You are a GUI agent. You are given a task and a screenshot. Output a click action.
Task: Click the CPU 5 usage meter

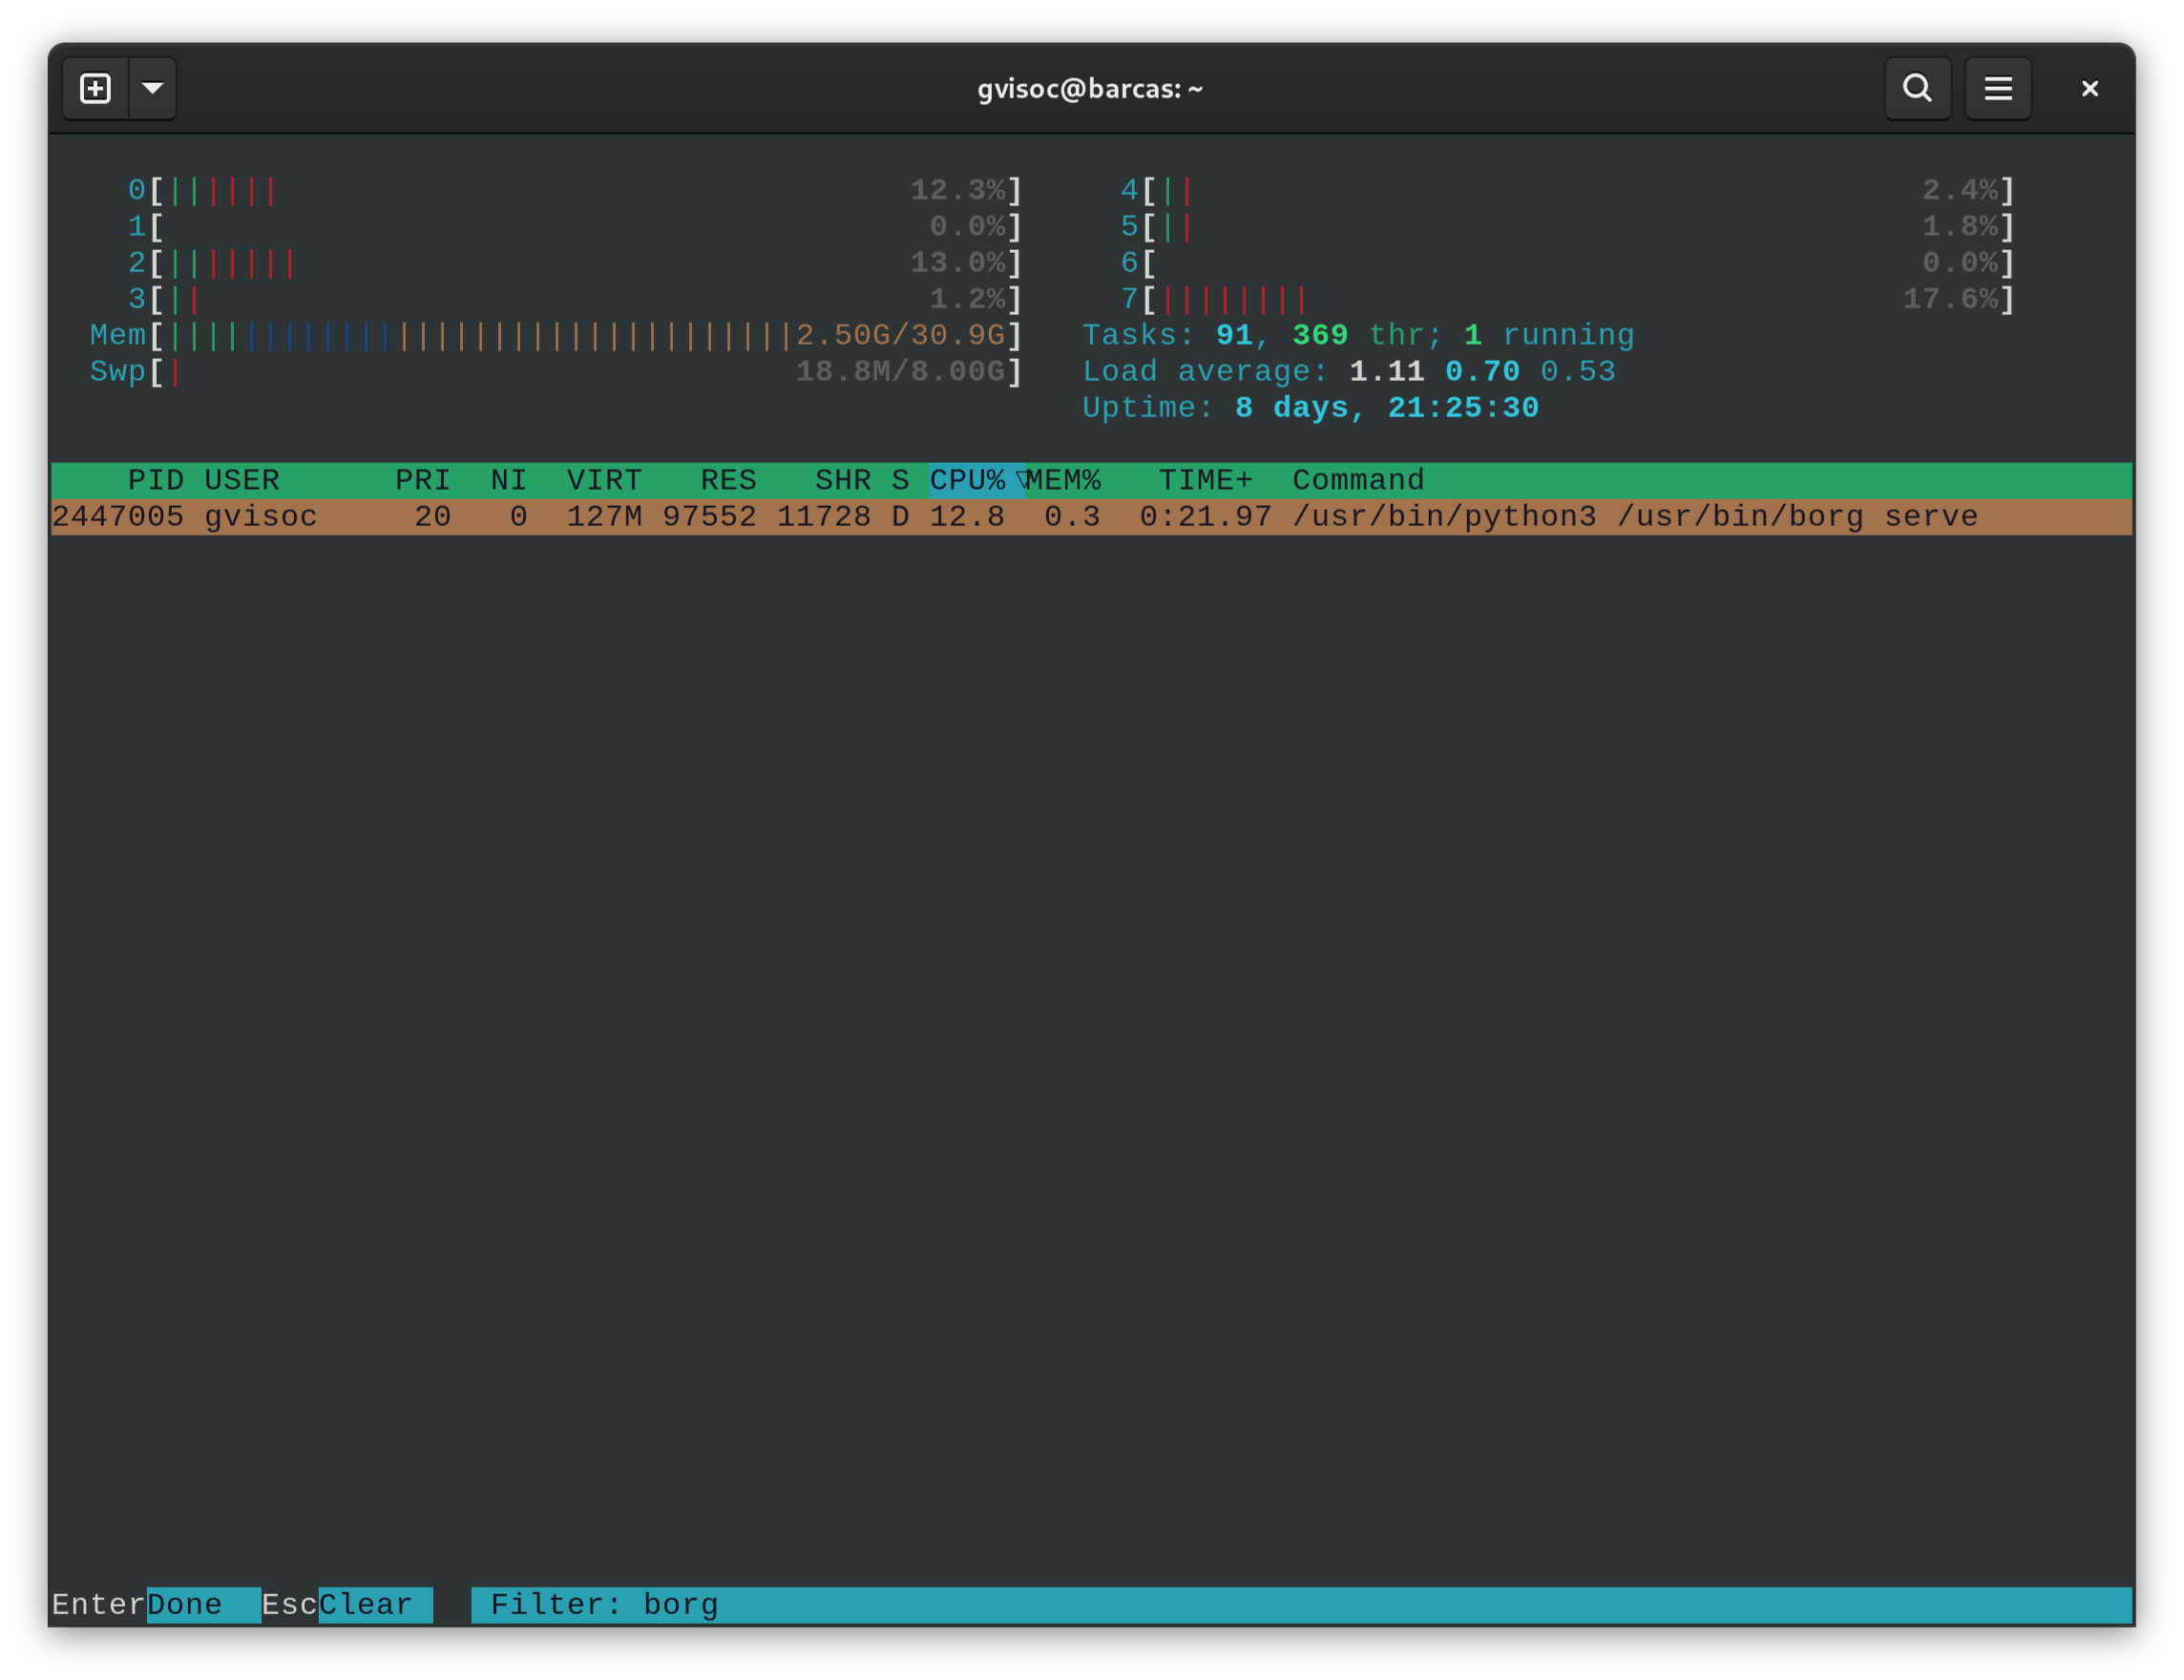1567,227
